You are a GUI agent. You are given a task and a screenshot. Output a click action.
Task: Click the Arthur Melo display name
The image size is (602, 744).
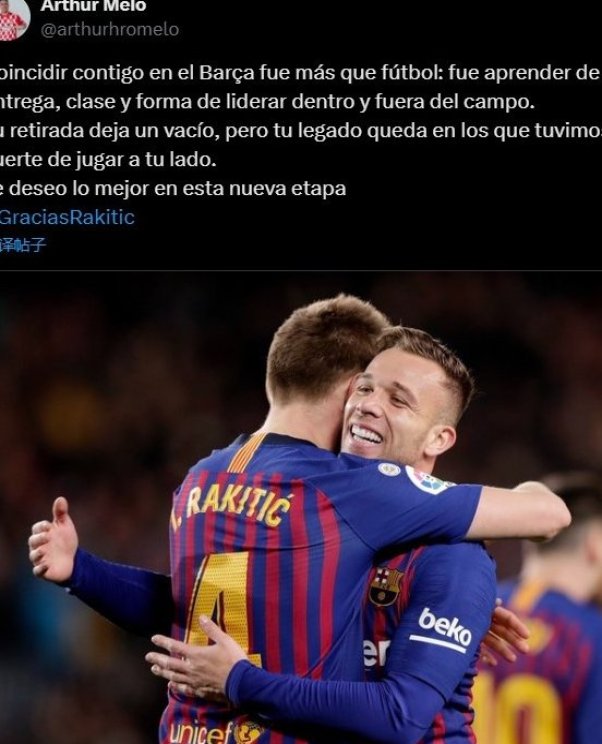pos(93,6)
